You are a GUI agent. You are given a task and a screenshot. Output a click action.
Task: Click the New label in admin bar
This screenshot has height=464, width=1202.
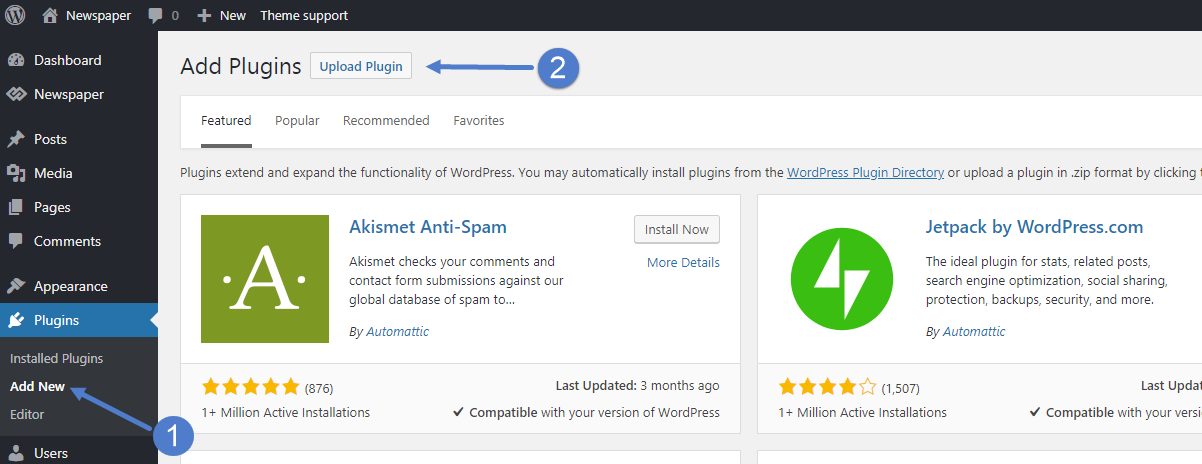(233, 15)
